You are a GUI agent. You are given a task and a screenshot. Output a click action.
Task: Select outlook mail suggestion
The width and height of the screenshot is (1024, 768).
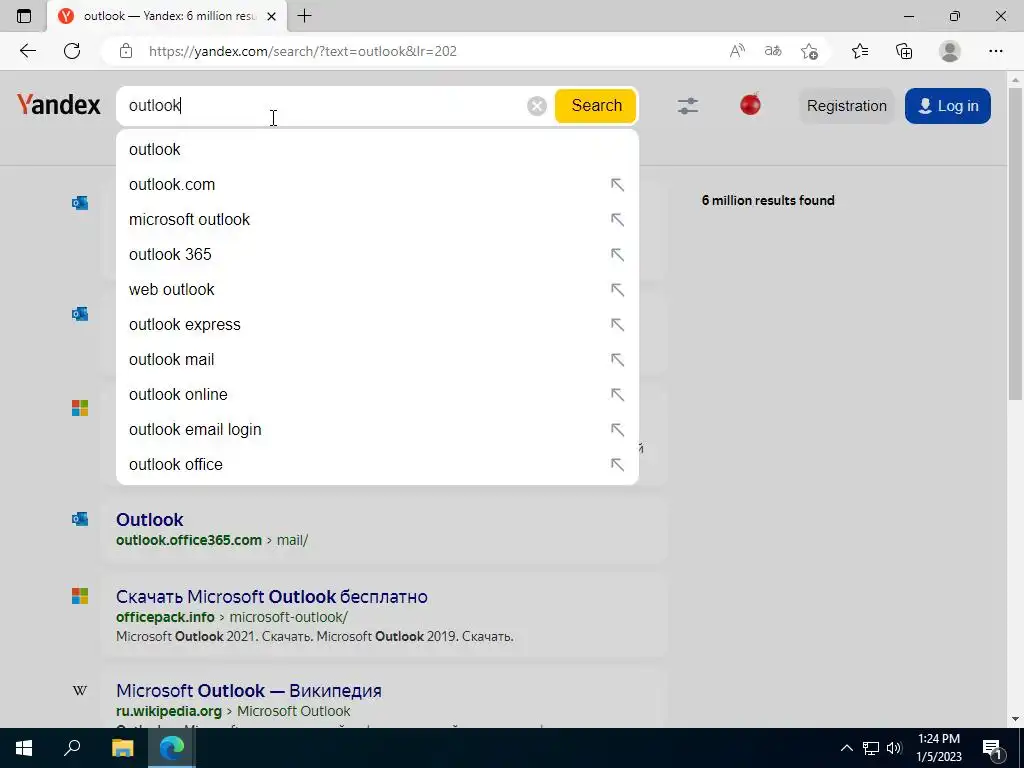pos(377,360)
